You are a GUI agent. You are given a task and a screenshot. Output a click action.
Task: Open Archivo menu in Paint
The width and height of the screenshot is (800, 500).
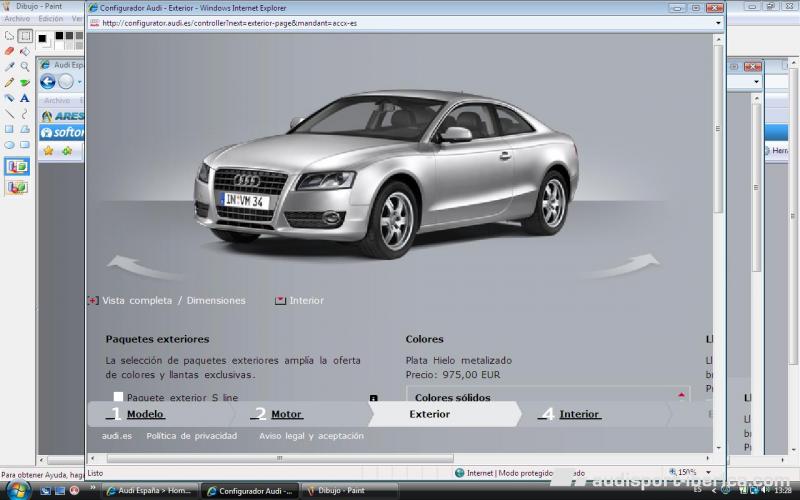pos(17,18)
